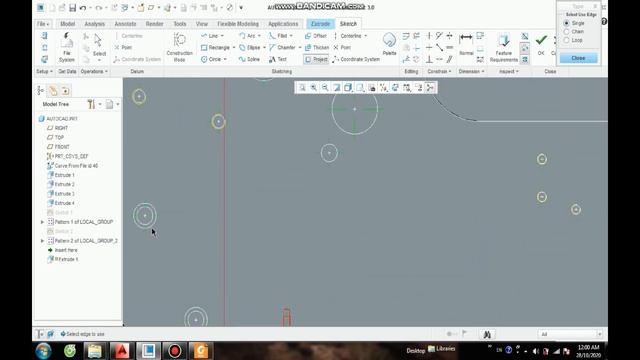
Task: Switch to the View tab
Action: click(202, 24)
